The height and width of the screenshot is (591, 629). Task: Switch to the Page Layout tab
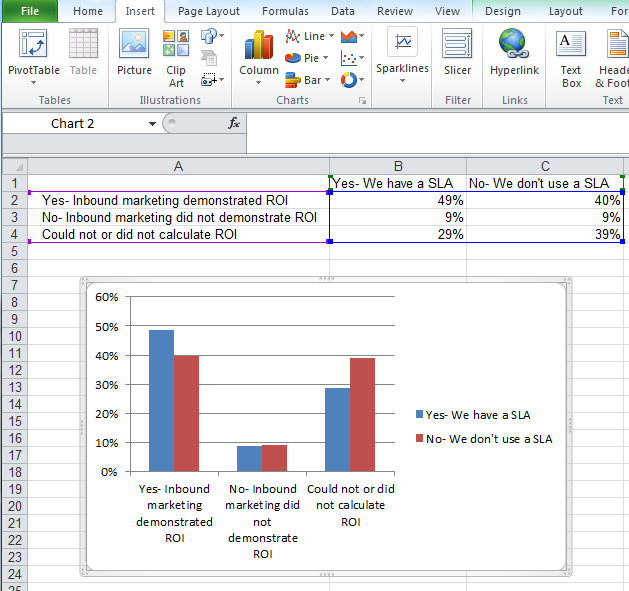pos(208,11)
